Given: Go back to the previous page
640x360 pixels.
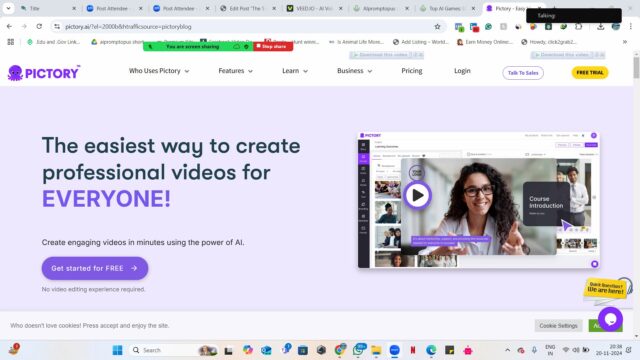Looking at the screenshot, I should (x=9, y=27).
